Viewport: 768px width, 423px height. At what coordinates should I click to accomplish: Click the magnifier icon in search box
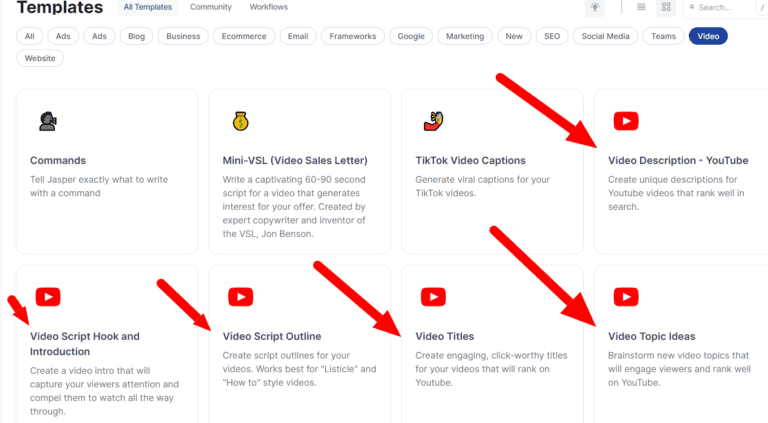pyautogui.click(x=692, y=7)
